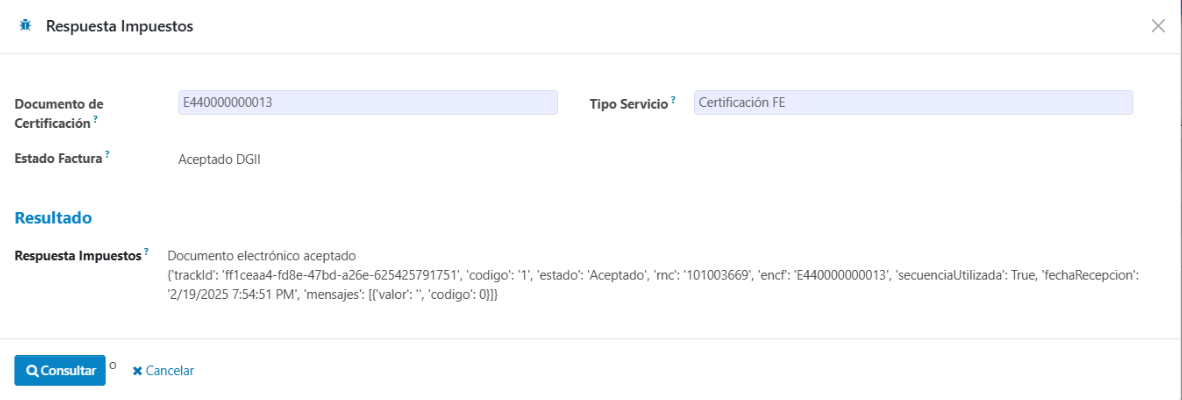
Task: Open help tooltip beside Respuesta Impuestos label
Action: pos(146,251)
